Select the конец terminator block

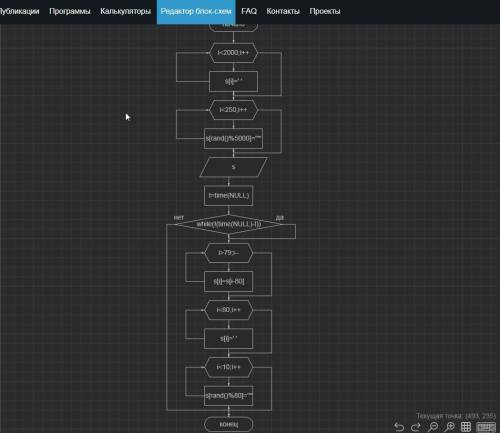click(229, 424)
